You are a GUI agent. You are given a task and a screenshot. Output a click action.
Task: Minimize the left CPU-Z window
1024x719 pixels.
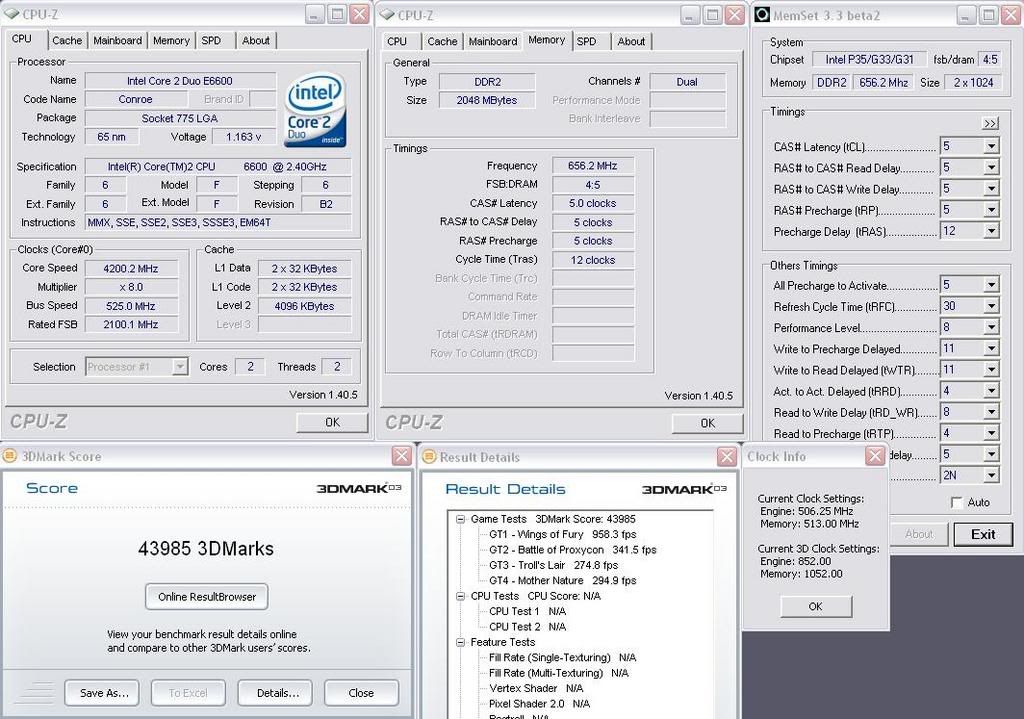point(315,14)
